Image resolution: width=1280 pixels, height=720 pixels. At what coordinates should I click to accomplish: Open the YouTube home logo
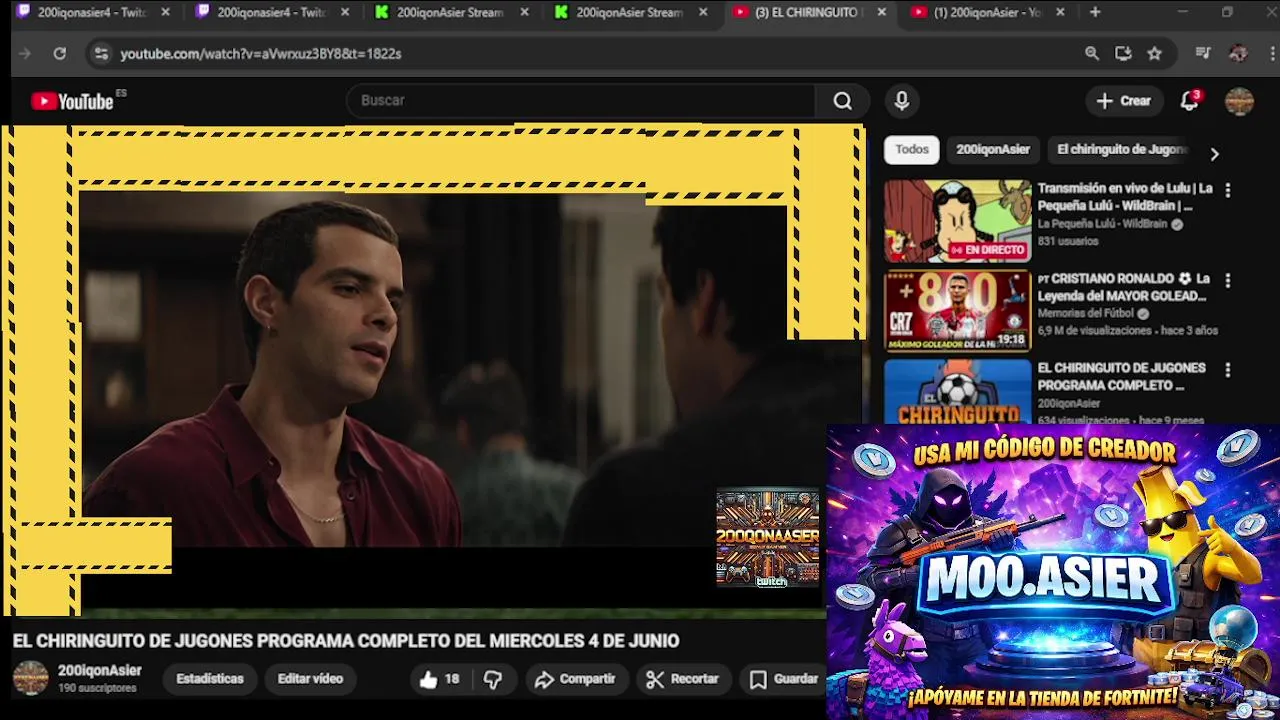[72, 101]
